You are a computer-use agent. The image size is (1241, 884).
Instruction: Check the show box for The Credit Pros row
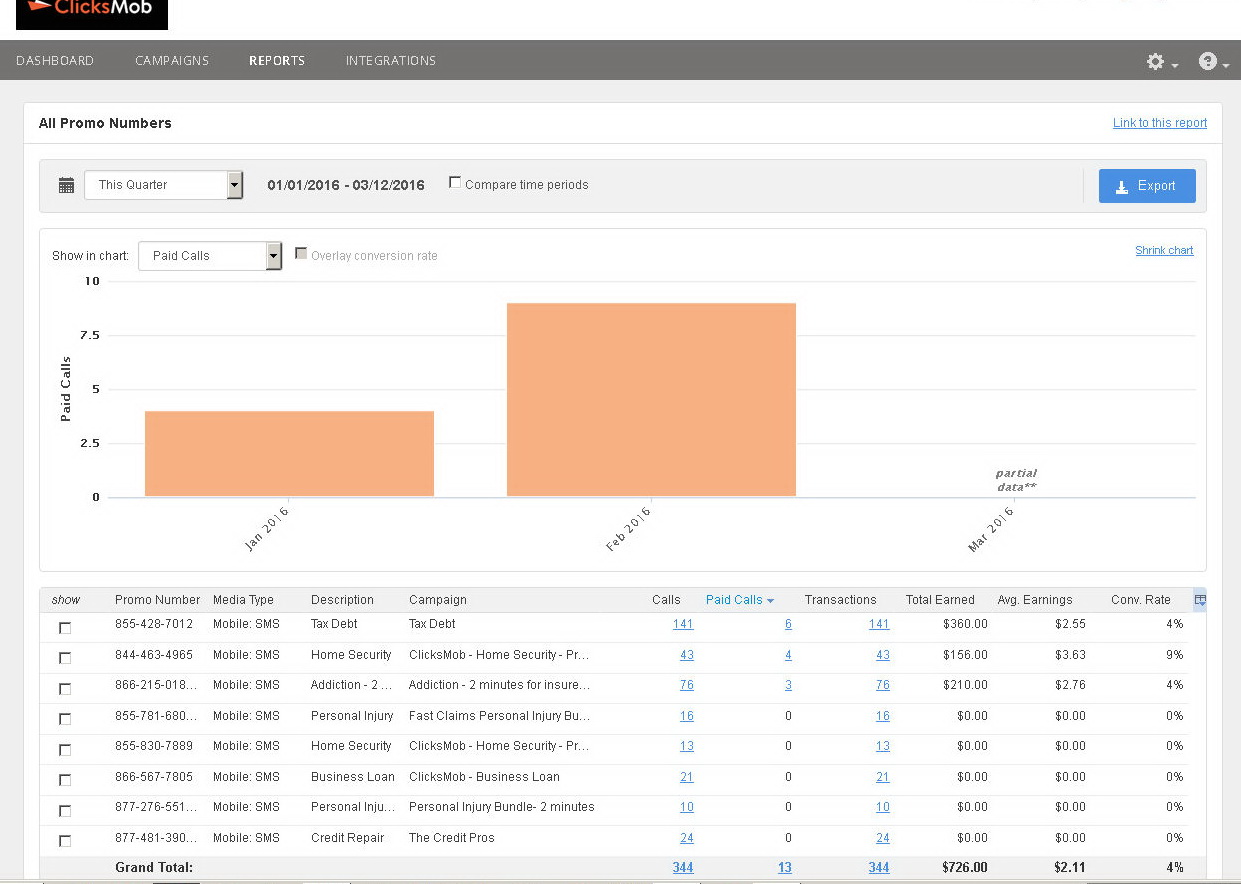pos(65,841)
